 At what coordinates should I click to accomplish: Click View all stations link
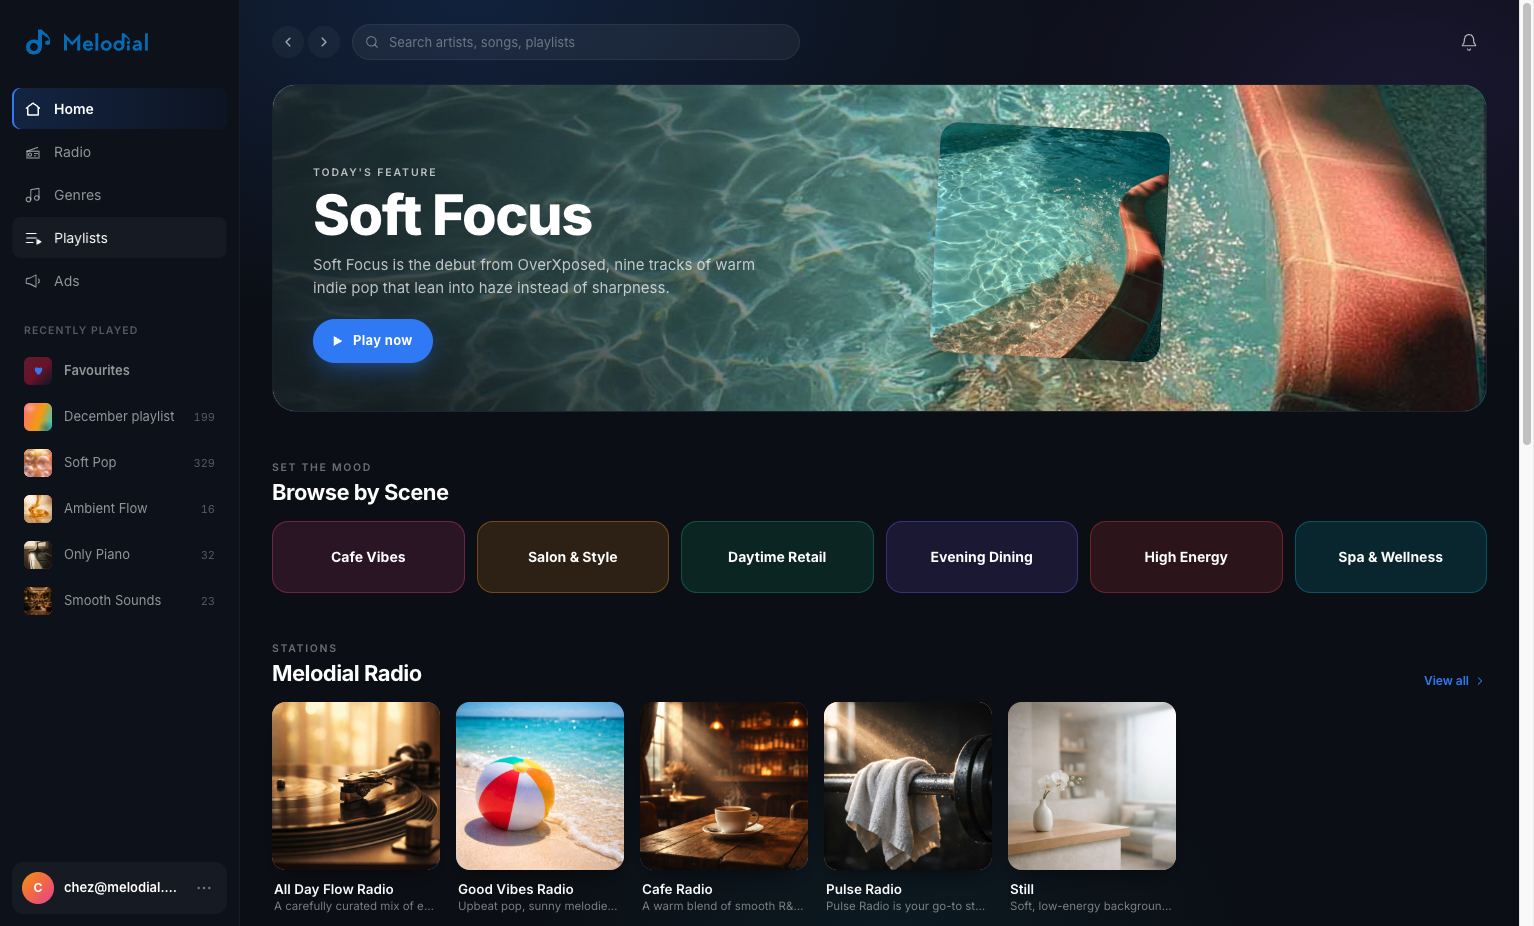pos(1454,681)
